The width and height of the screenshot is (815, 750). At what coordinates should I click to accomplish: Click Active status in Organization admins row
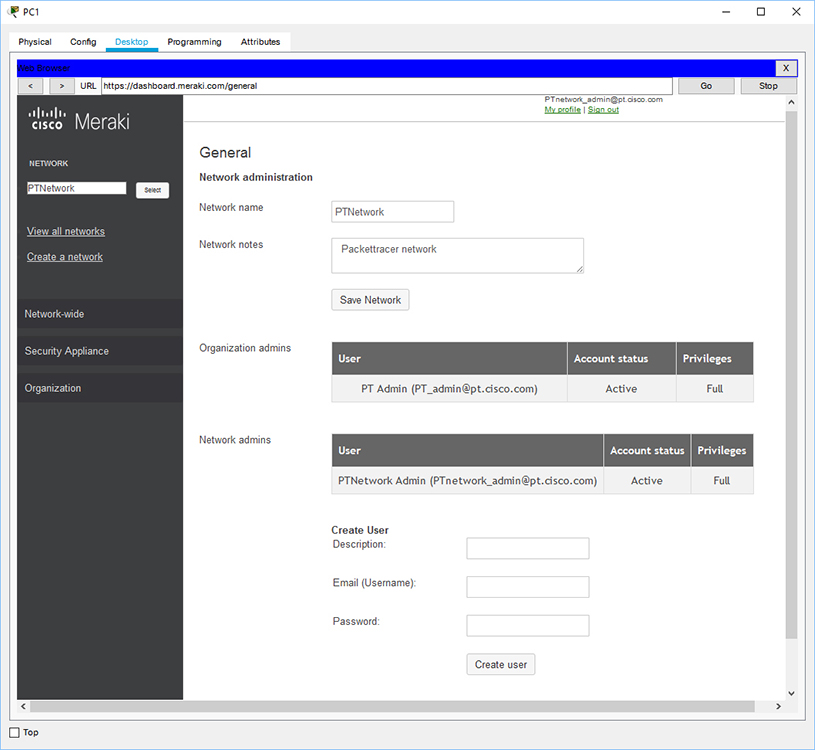coord(621,389)
